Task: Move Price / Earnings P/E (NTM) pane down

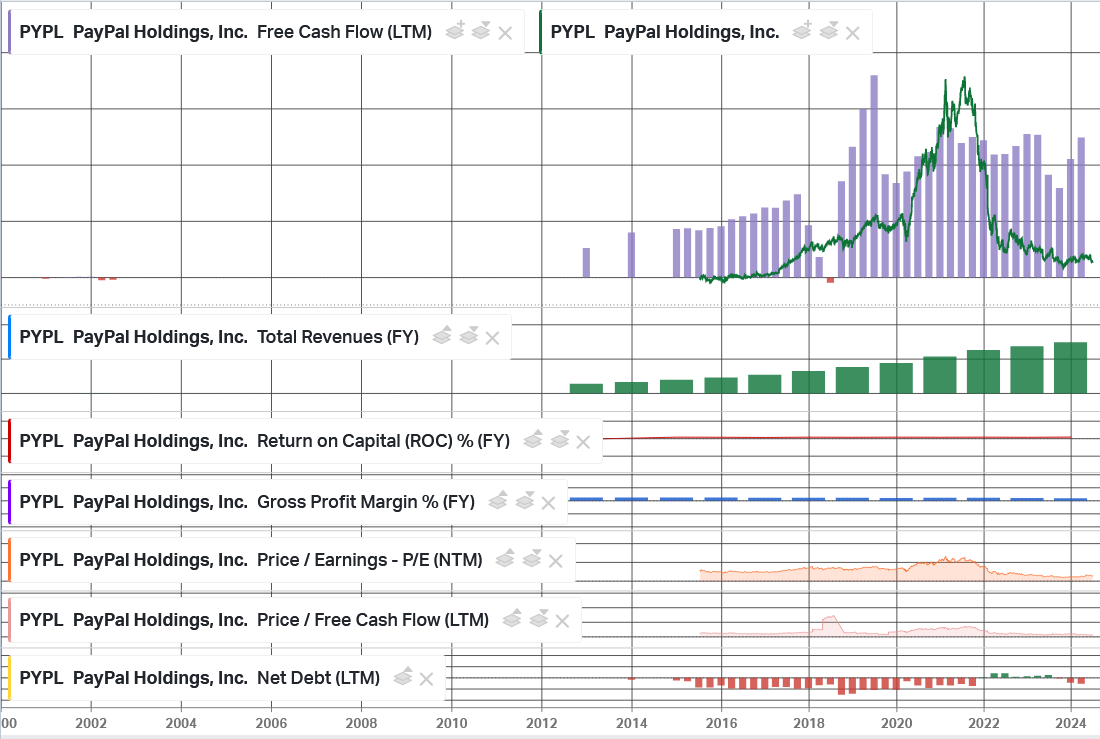Action: (531, 559)
